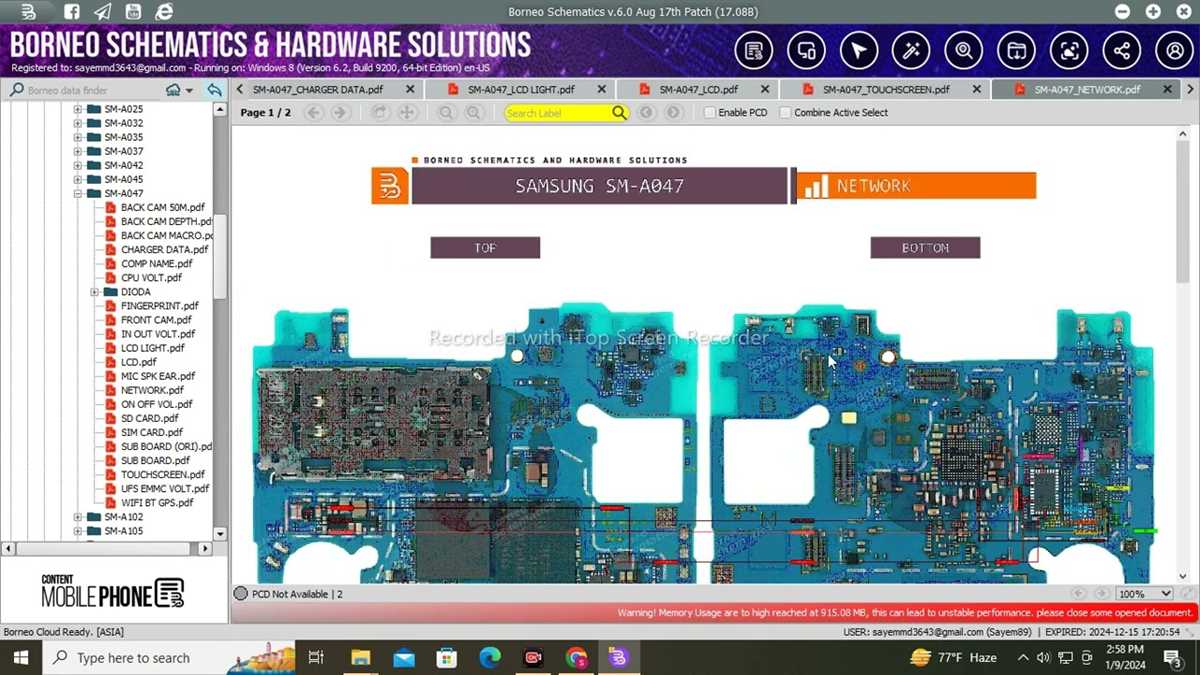Open the Internet Explorer web icon

pos(164,12)
